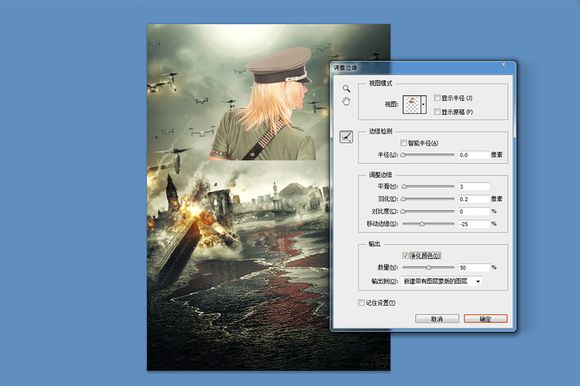Click the 羽化 value field showing 0.2

coord(474,199)
